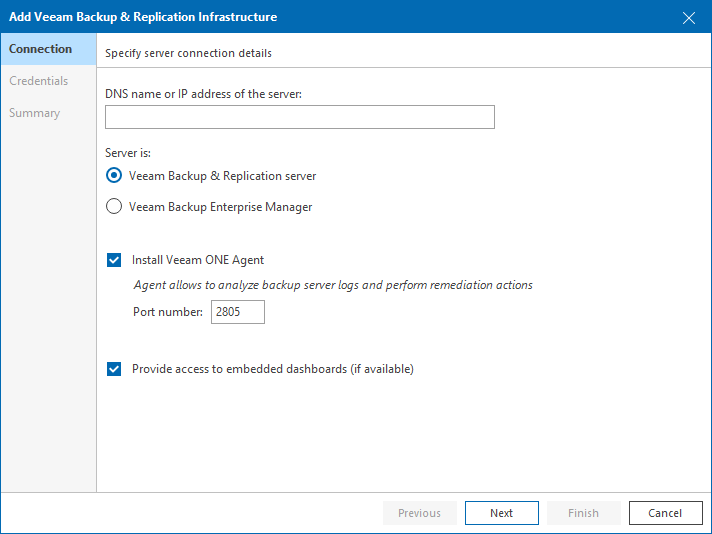Click the Finish button
This screenshot has width=712, height=534.
(x=583, y=513)
